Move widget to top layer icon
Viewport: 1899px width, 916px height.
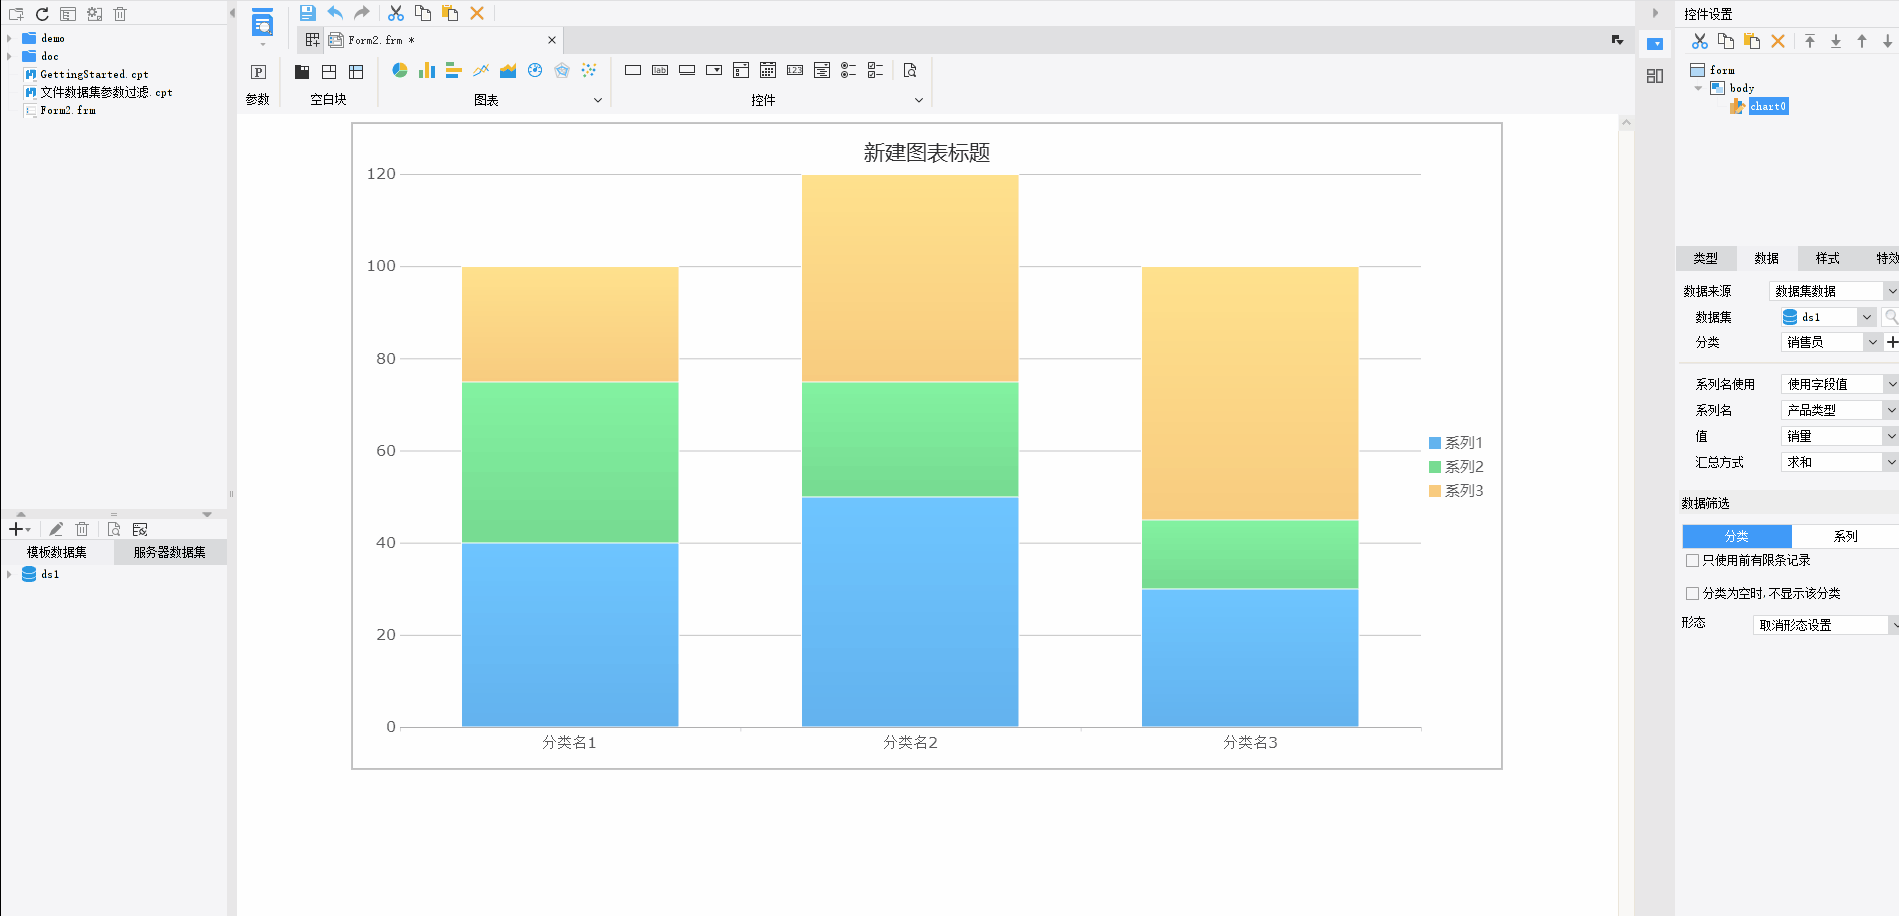click(x=1810, y=41)
